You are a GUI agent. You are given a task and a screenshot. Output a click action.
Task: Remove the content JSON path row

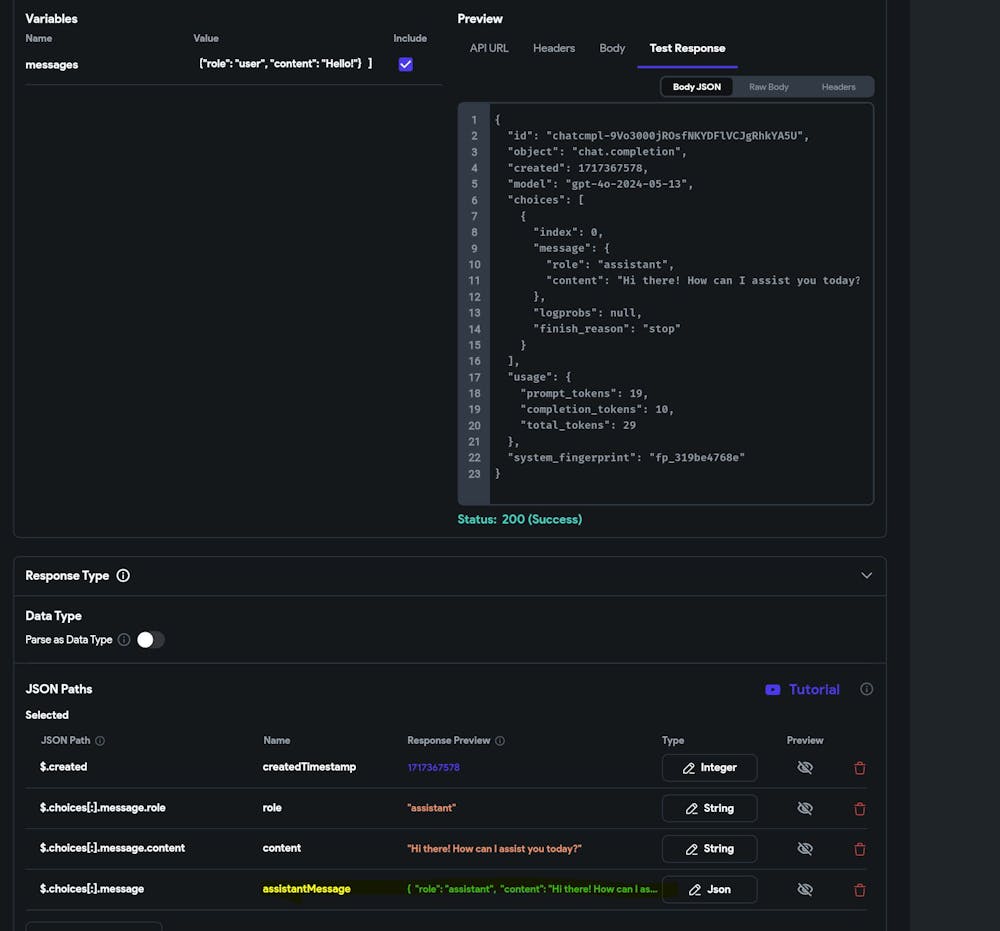click(x=860, y=849)
